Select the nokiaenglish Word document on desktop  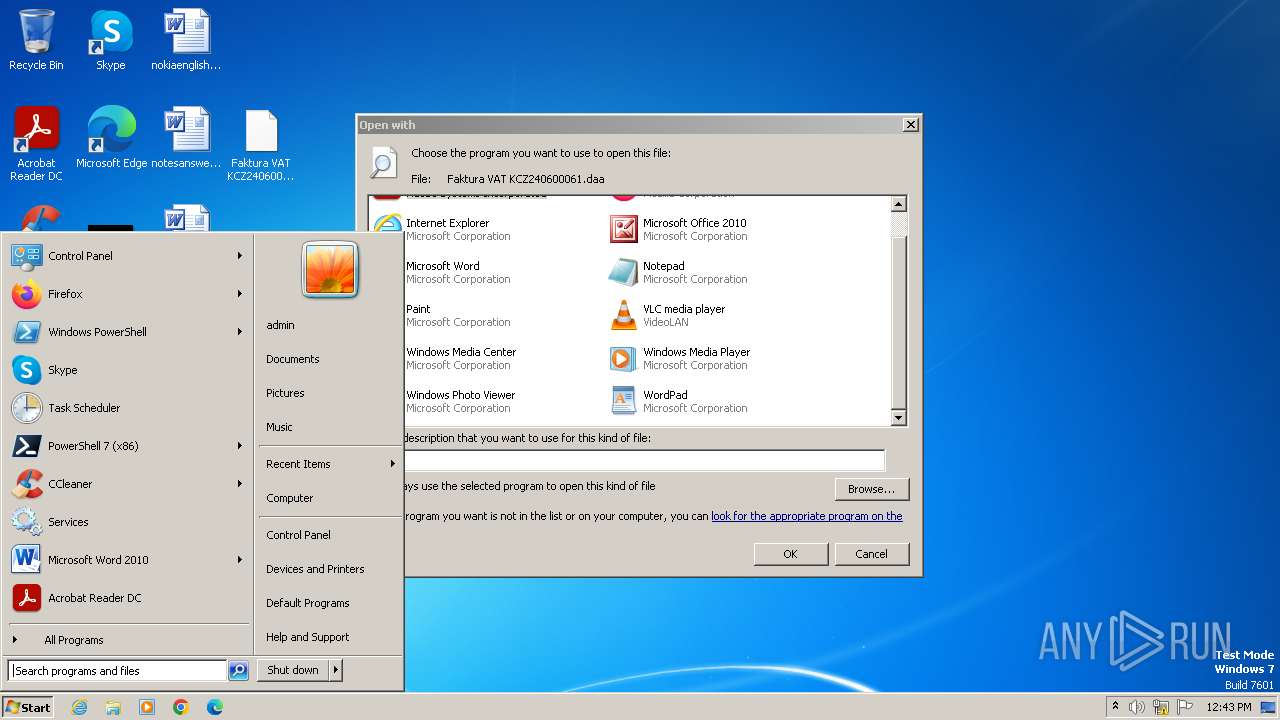(186, 40)
